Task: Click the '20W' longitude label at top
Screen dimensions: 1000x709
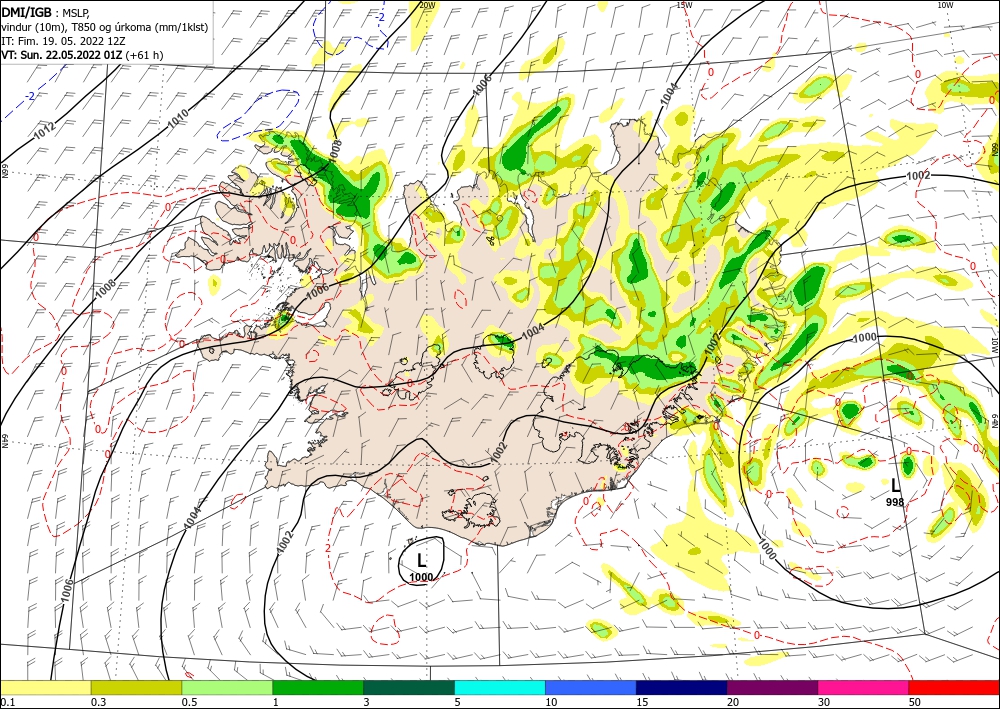Action: click(x=427, y=5)
